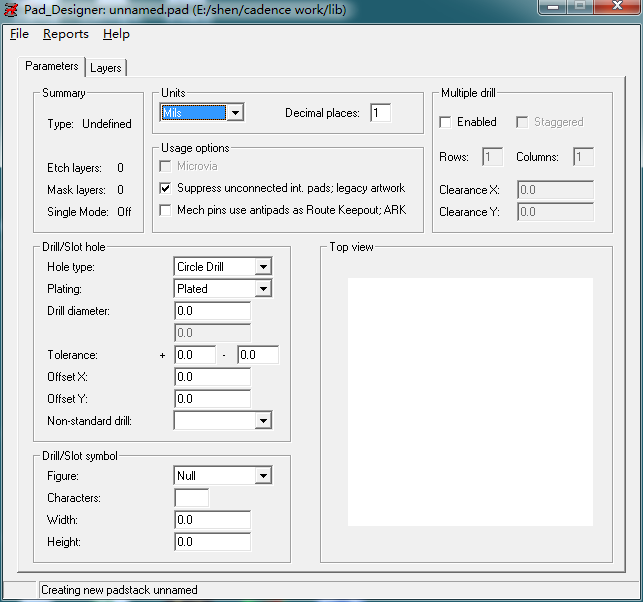Select the Parameters tab

point(52,67)
